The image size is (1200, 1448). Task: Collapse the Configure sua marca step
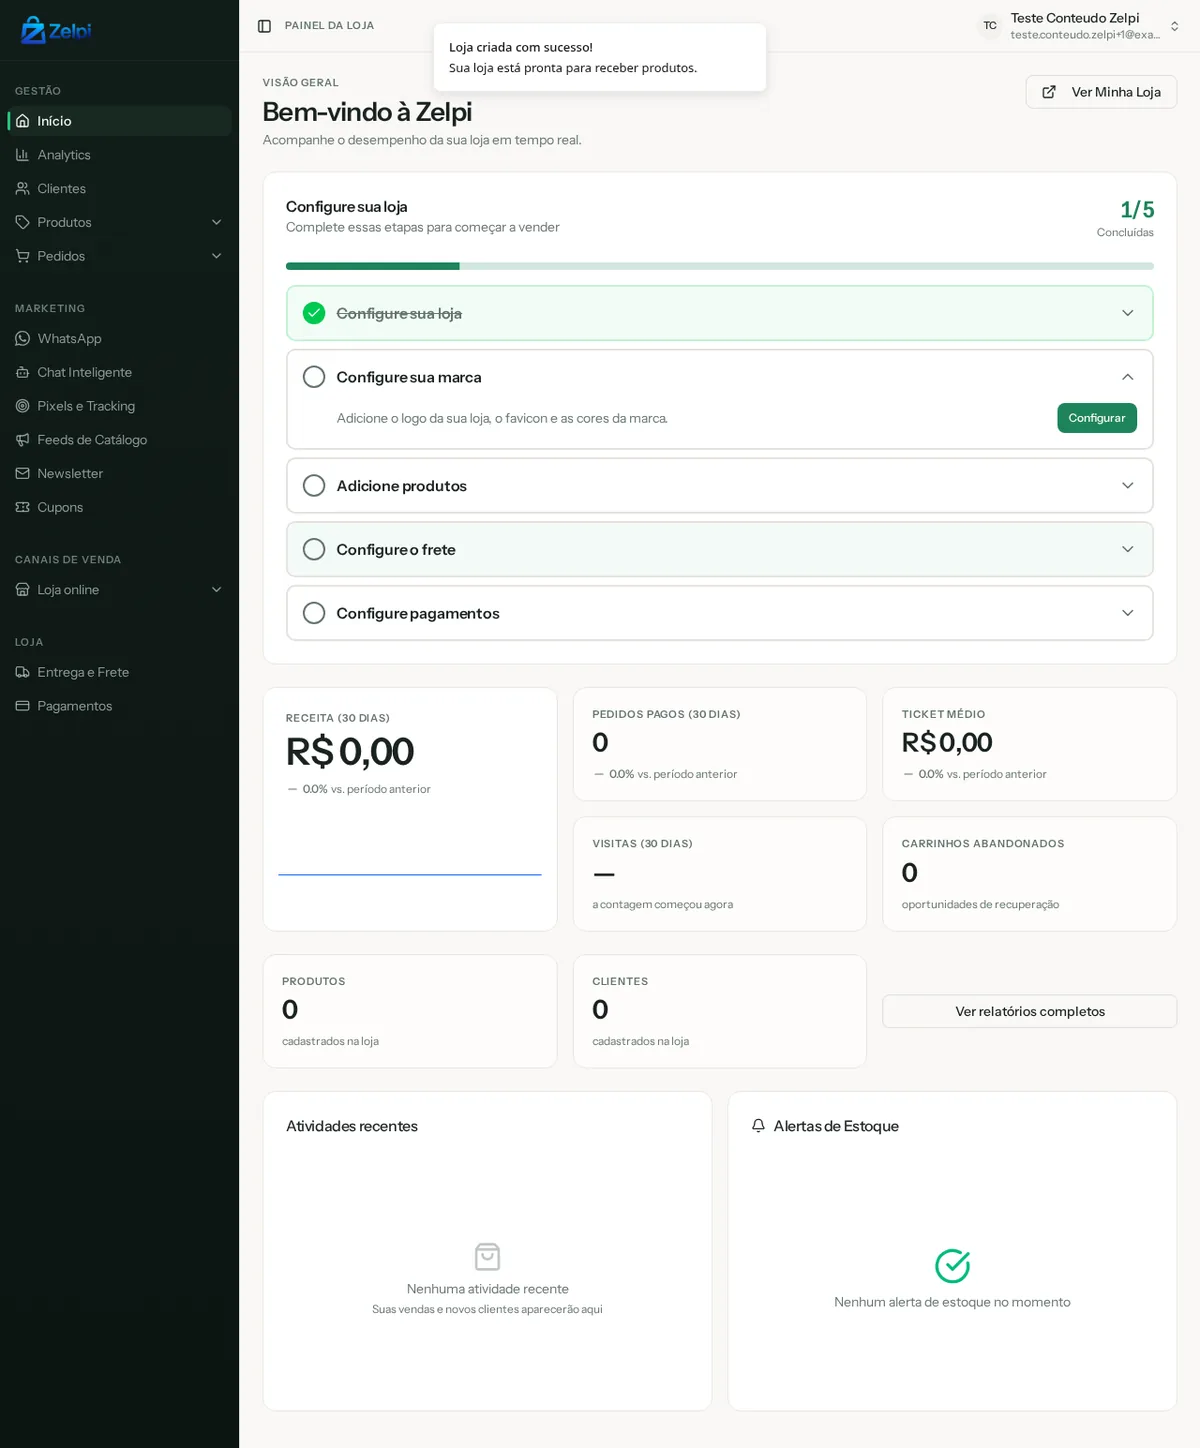pos(1128,377)
